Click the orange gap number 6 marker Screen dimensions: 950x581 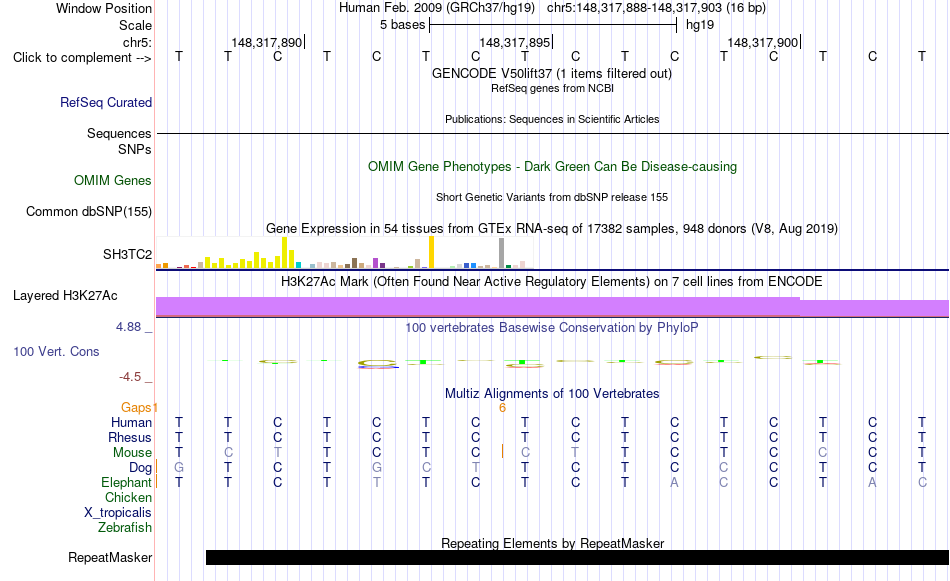502,408
